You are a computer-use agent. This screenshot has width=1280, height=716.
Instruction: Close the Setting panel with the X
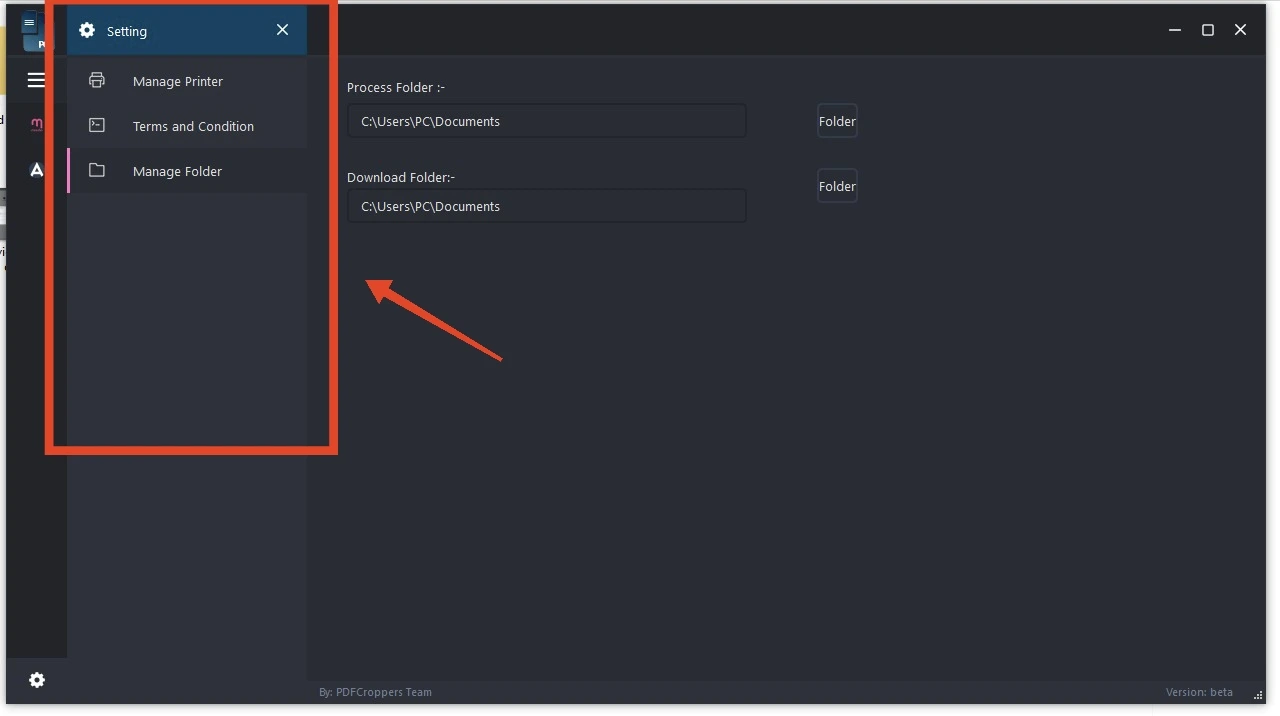[x=282, y=30]
